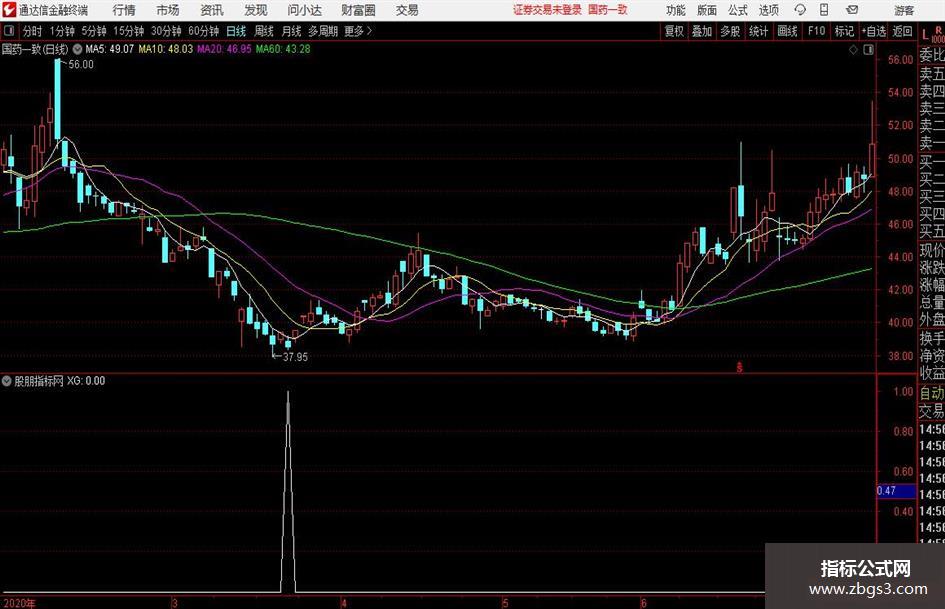Switch to 15分钟 chart period

(128, 31)
